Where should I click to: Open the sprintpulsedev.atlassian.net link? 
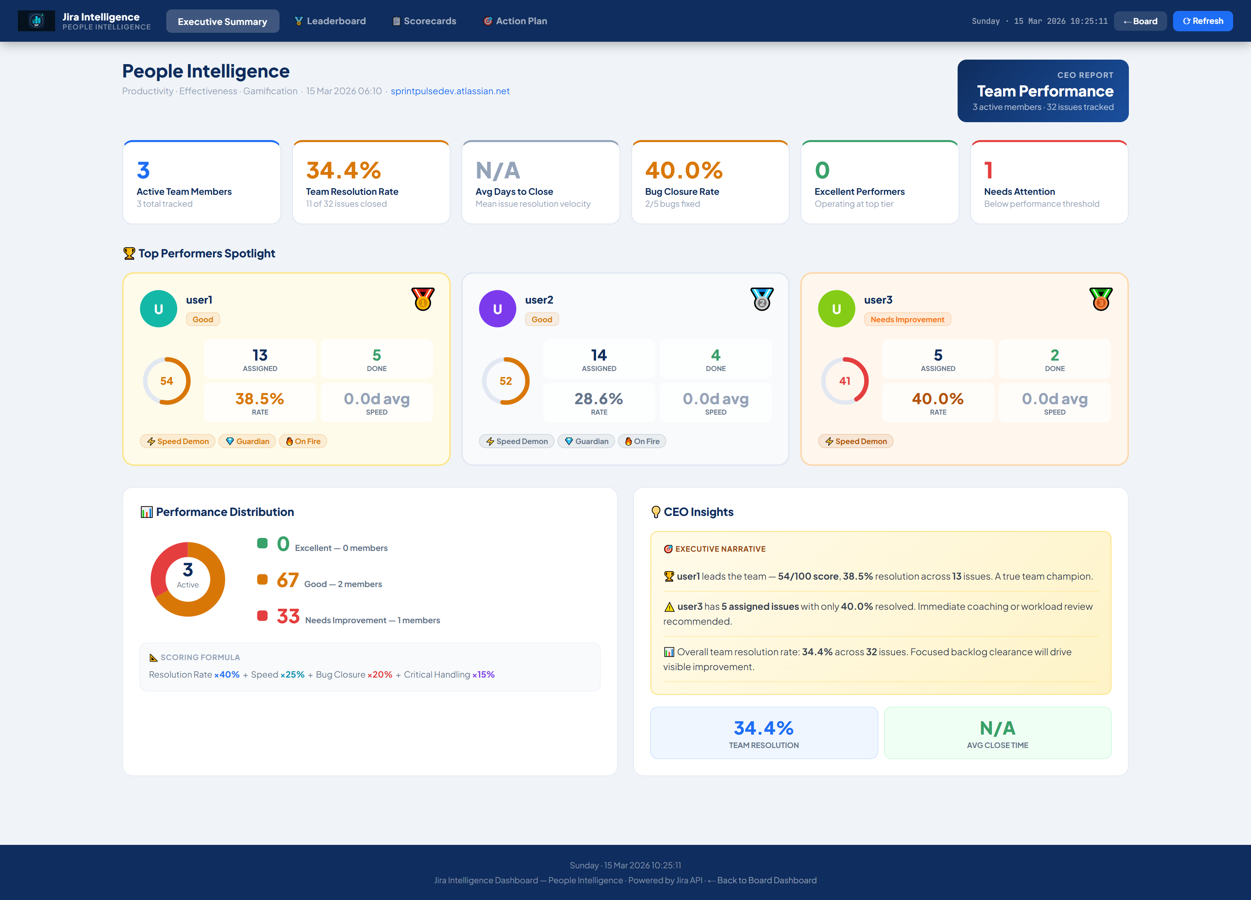click(450, 91)
